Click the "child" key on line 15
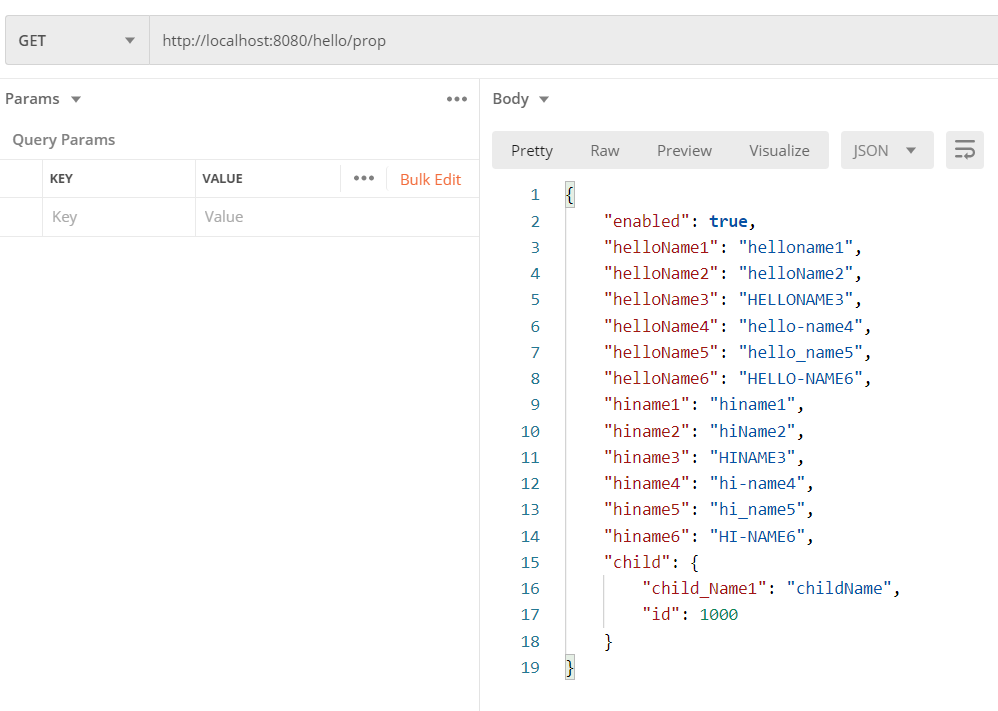 click(637, 563)
